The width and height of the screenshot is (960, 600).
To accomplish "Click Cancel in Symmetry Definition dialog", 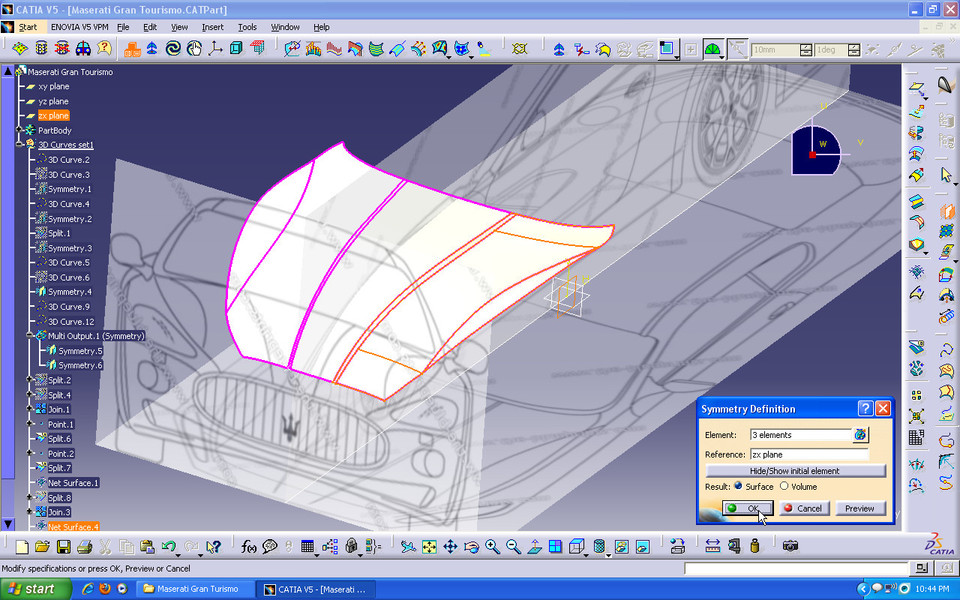I will coord(804,508).
